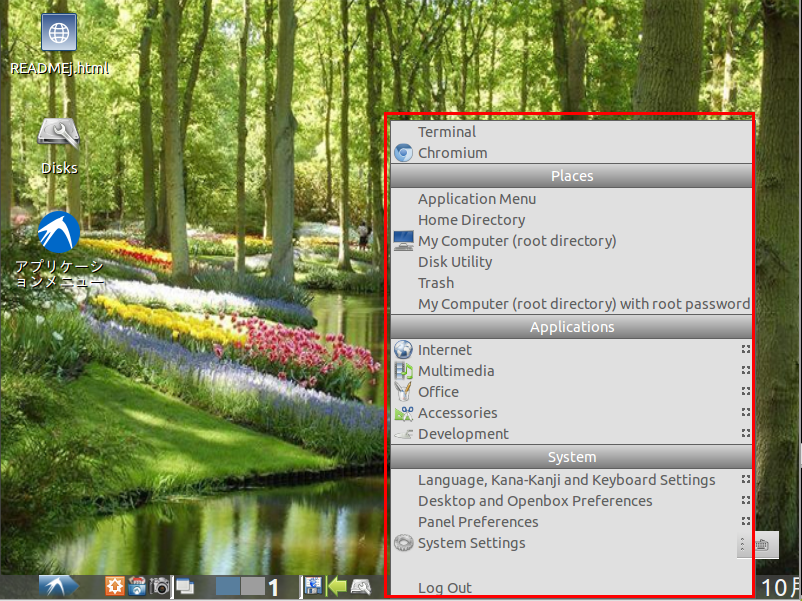
Task: Expand the Development submenu
Action: [571, 434]
